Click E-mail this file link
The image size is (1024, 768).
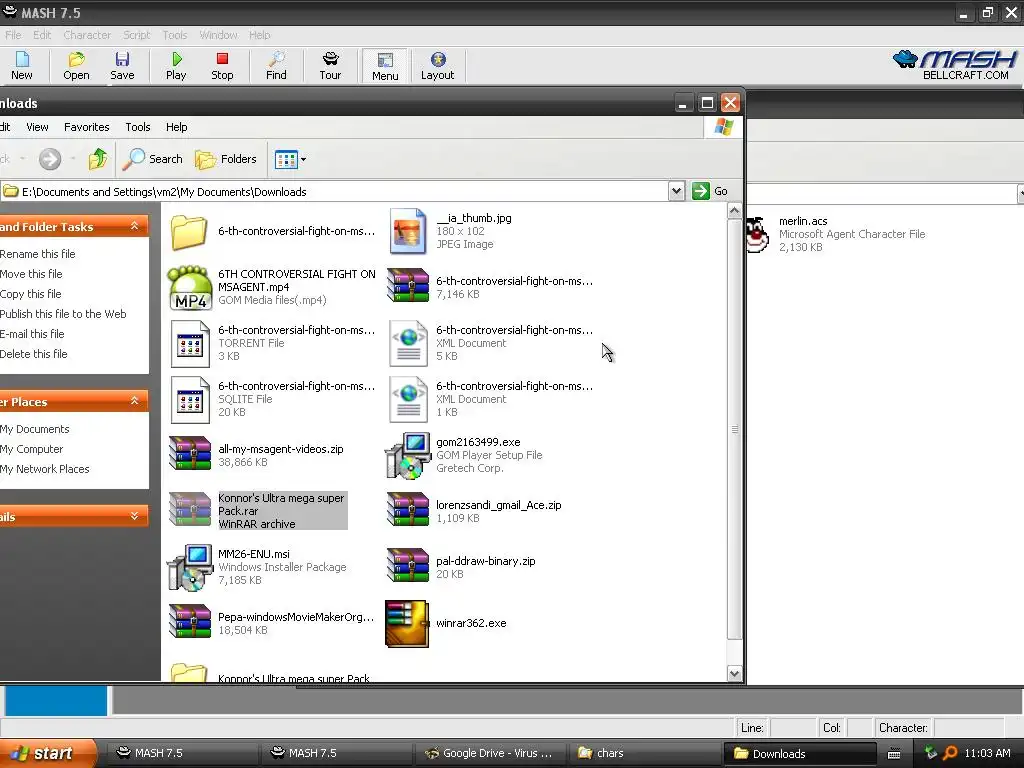click(x=32, y=334)
